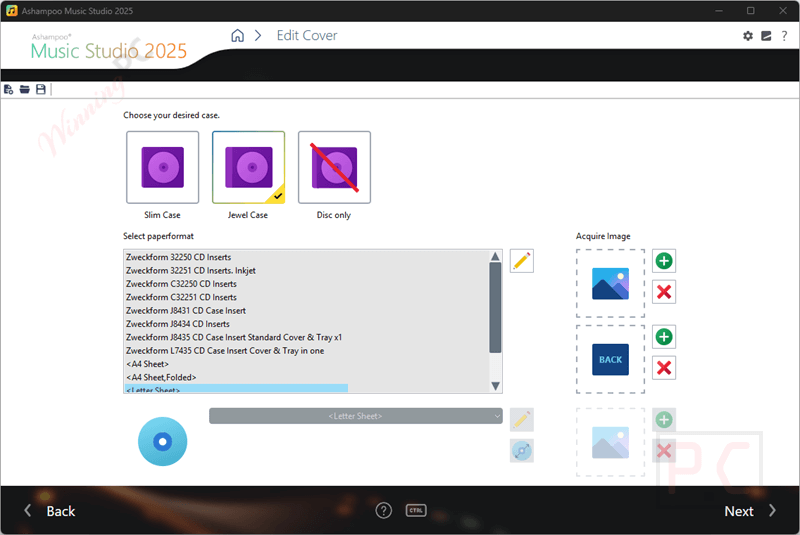Select the Jewel Case option
This screenshot has height=535, width=800.
248,167
